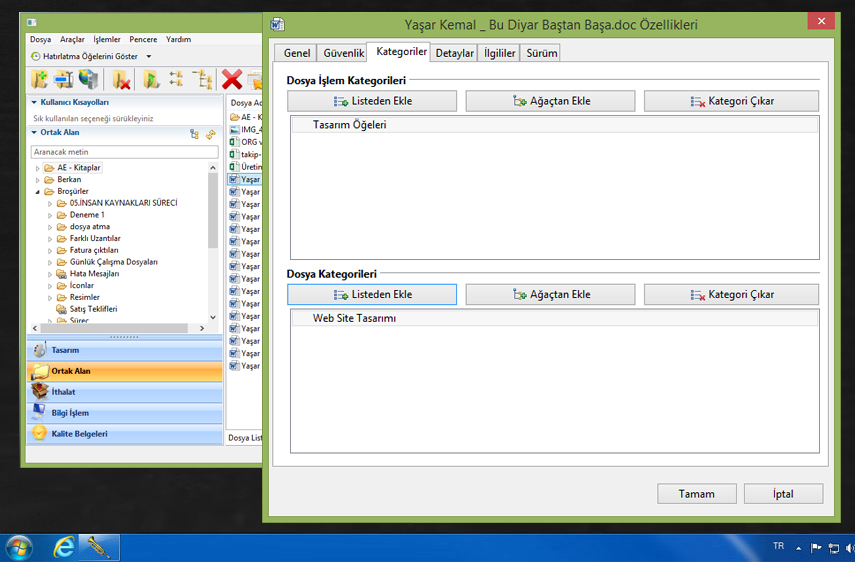Collapse the Broşürler folder
The image size is (855, 562).
click(x=38, y=192)
